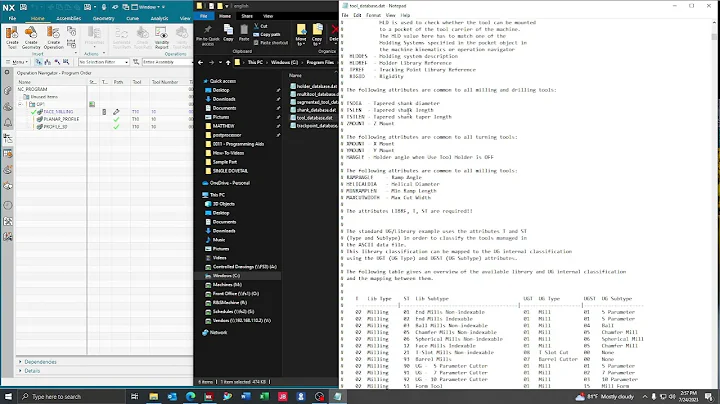This screenshot has width=720, height=404.
Task: Click Create Geometry in NX ribbon
Action: point(31,37)
